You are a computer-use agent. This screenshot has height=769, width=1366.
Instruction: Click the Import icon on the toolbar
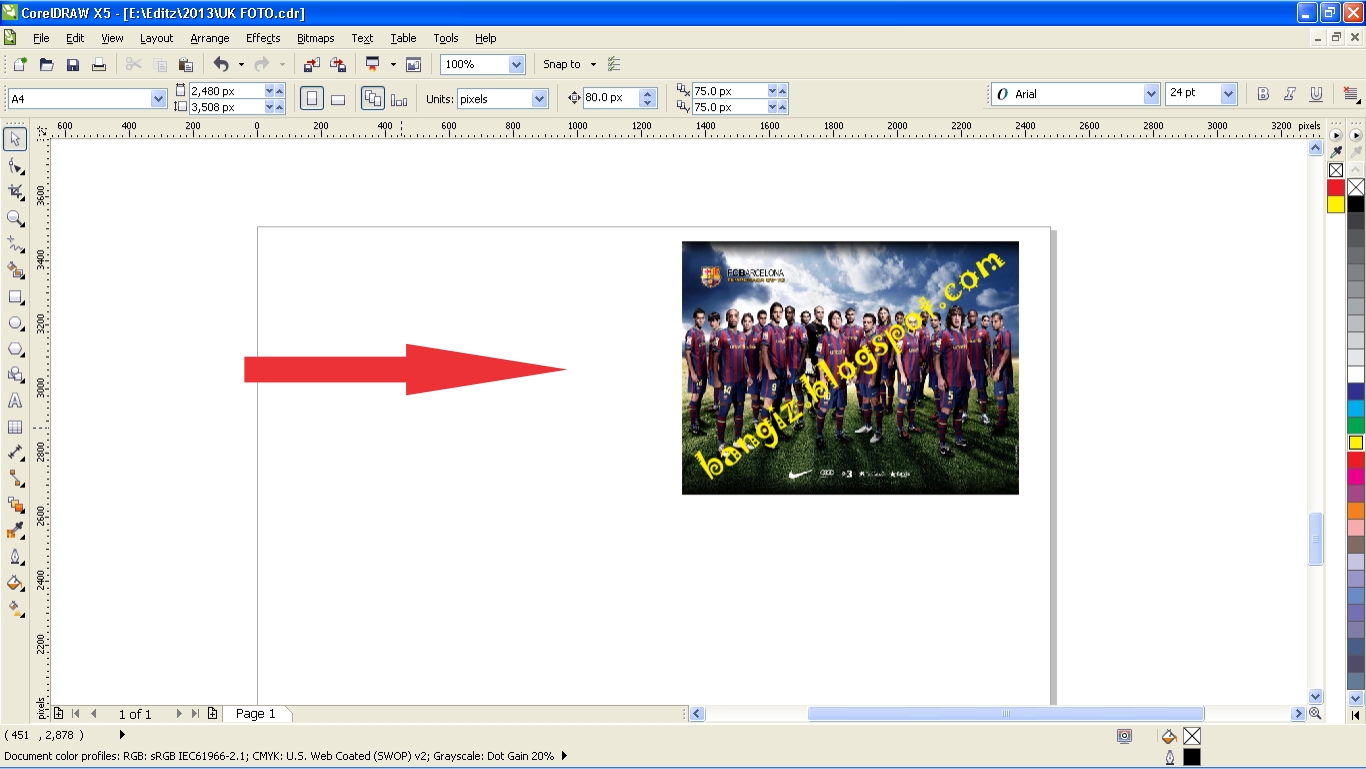point(312,63)
